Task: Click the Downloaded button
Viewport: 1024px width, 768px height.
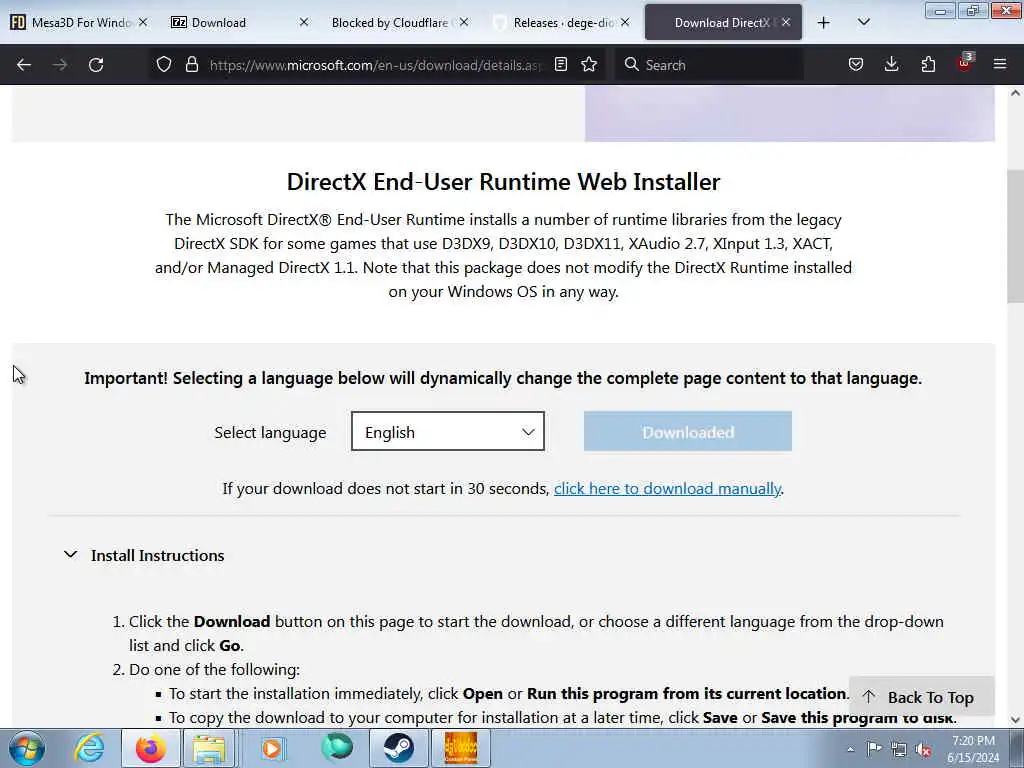Action: pos(688,431)
